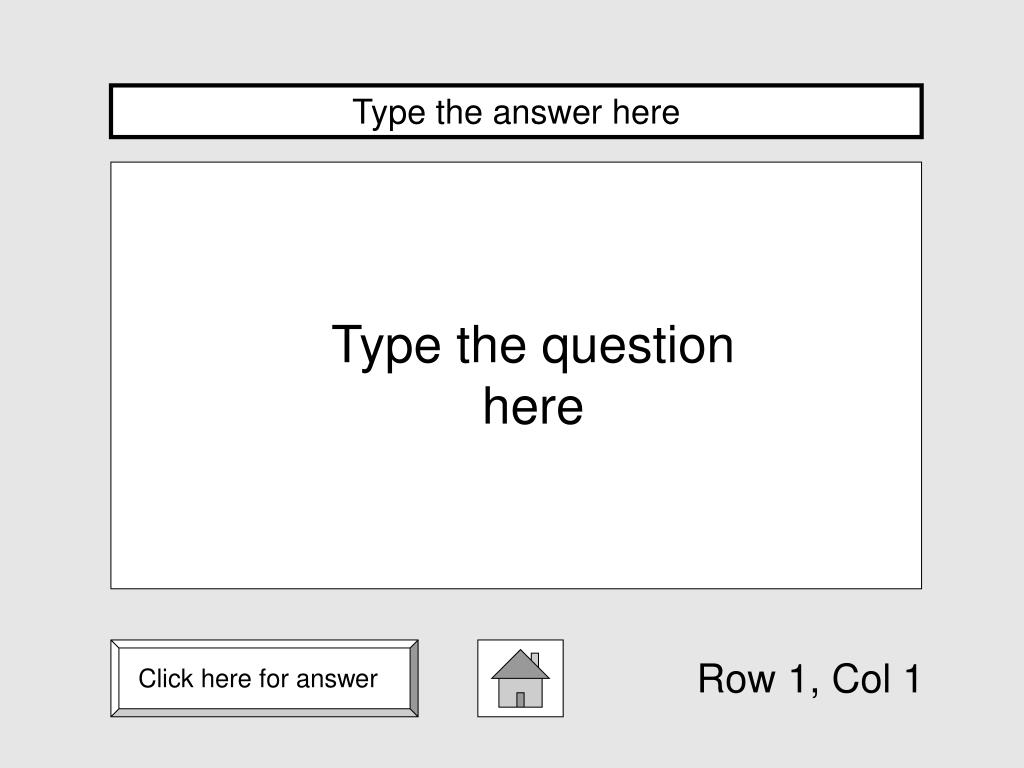The height and width of the screenshot is (768, 1024).
Task: Click the 'Row 1' portion of the label
Action: pos(753,679)
